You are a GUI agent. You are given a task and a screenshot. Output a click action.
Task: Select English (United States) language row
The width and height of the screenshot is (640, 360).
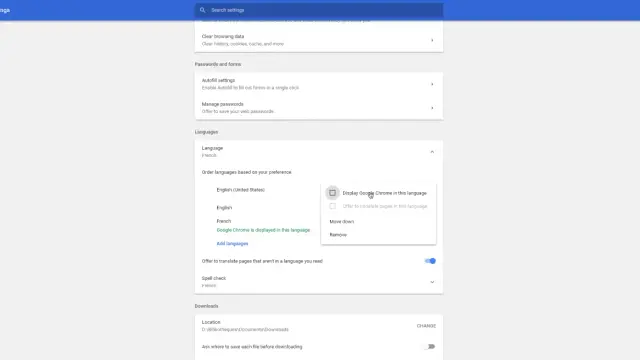[240, 190]
